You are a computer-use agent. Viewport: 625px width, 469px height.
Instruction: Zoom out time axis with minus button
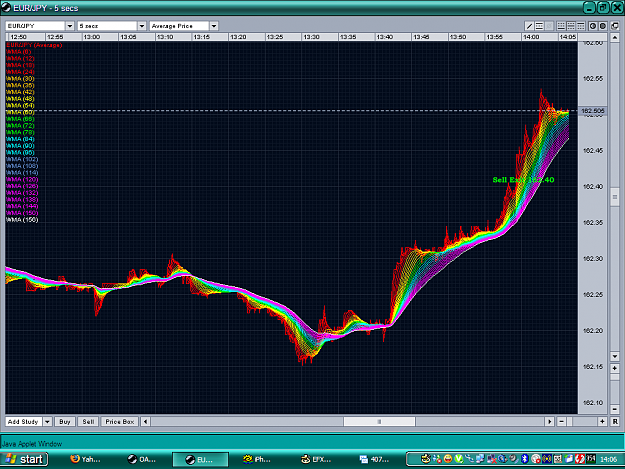click(x=561, y=422)
